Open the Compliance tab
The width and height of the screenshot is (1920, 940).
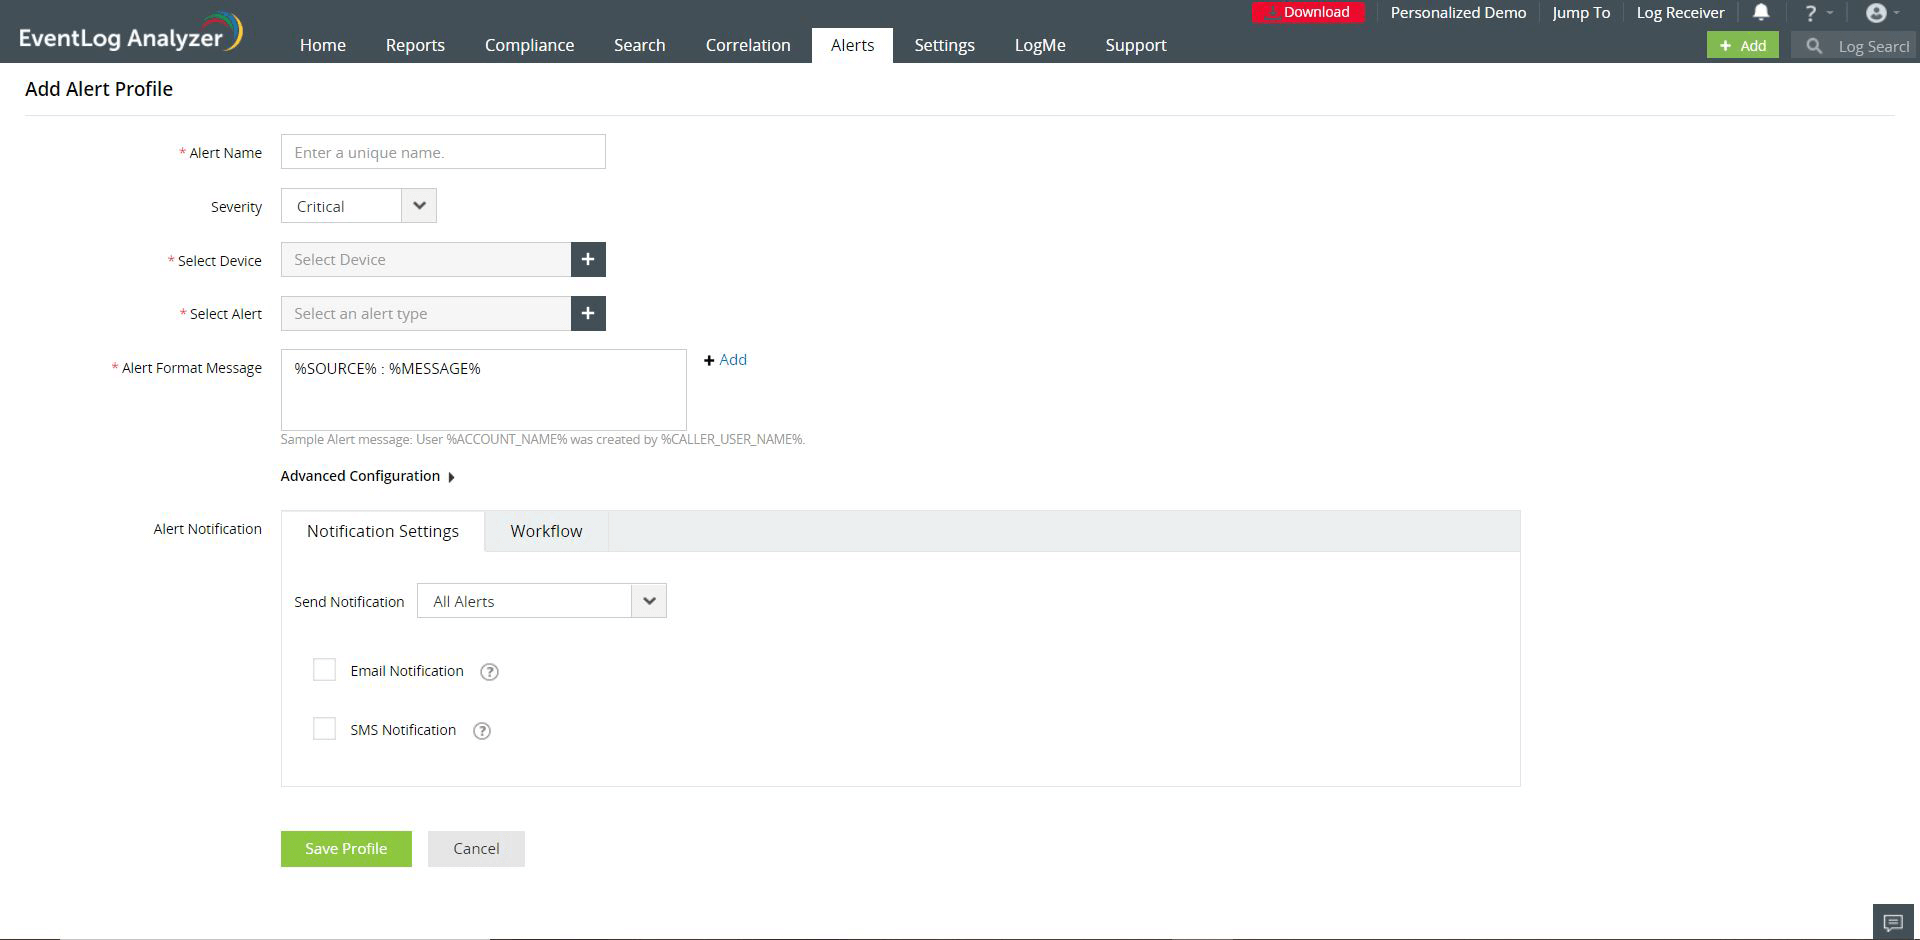(x=529, y=45)
